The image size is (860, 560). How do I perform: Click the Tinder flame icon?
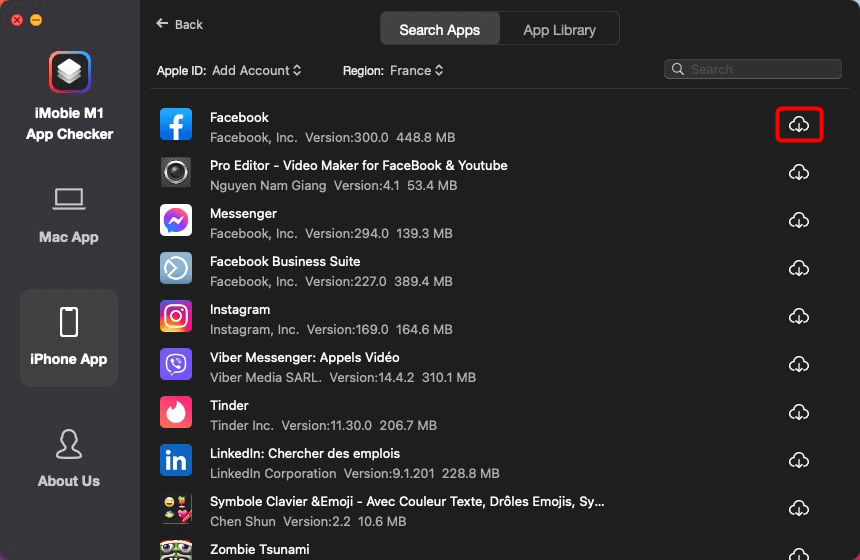[176, 412]
